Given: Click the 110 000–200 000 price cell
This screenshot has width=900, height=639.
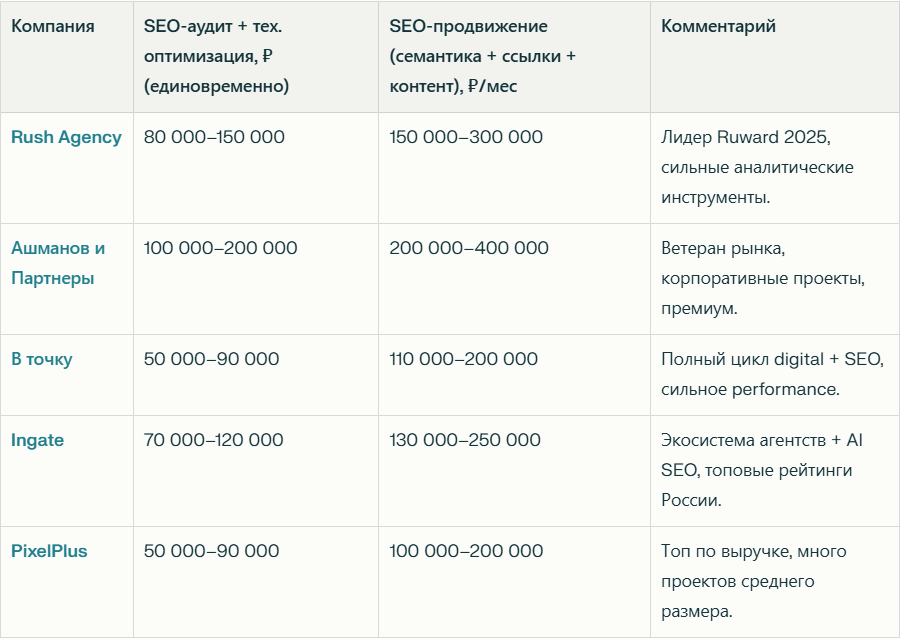Looking at the screenshot, I should pyautogui.click(x=463, y=359).
